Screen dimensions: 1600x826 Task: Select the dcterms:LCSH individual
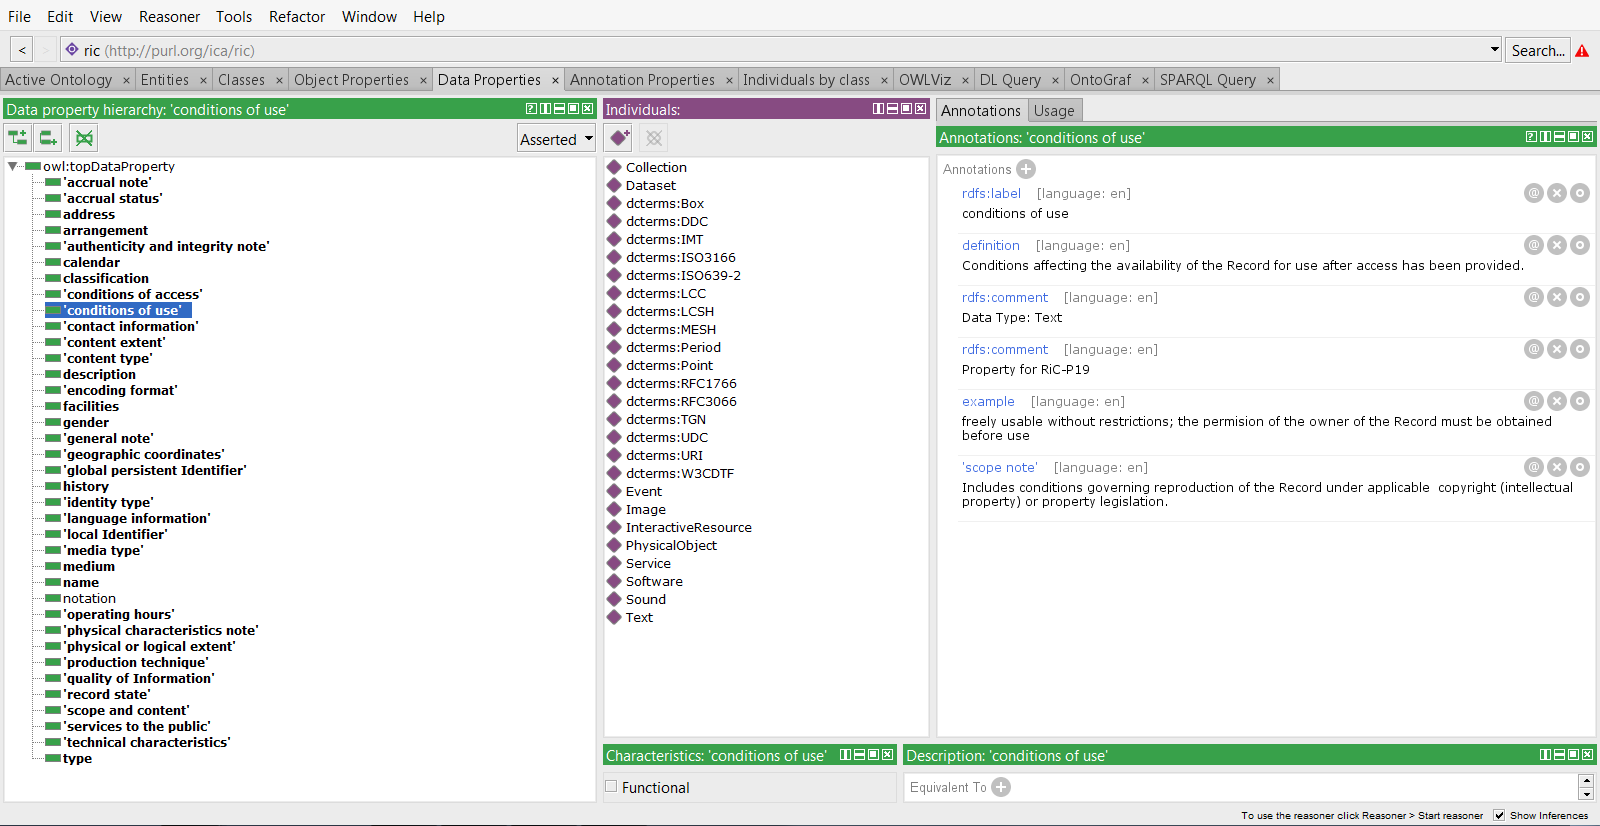click(669, 311)
